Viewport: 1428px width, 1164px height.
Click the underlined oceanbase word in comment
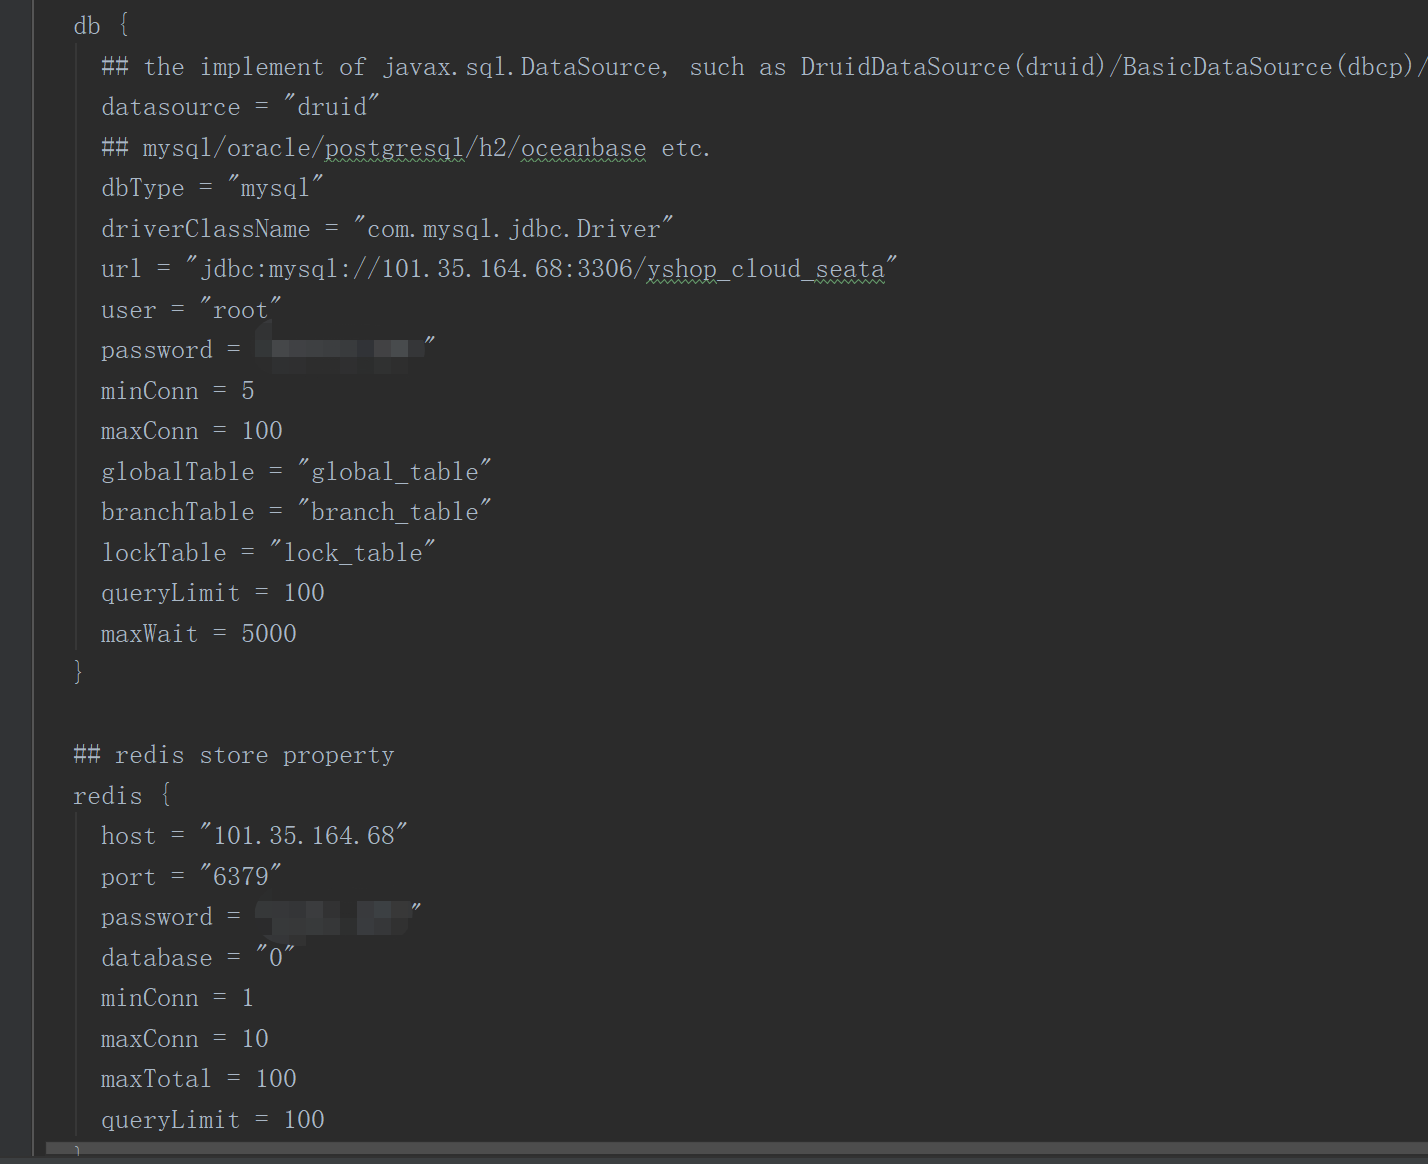(584, 148)
